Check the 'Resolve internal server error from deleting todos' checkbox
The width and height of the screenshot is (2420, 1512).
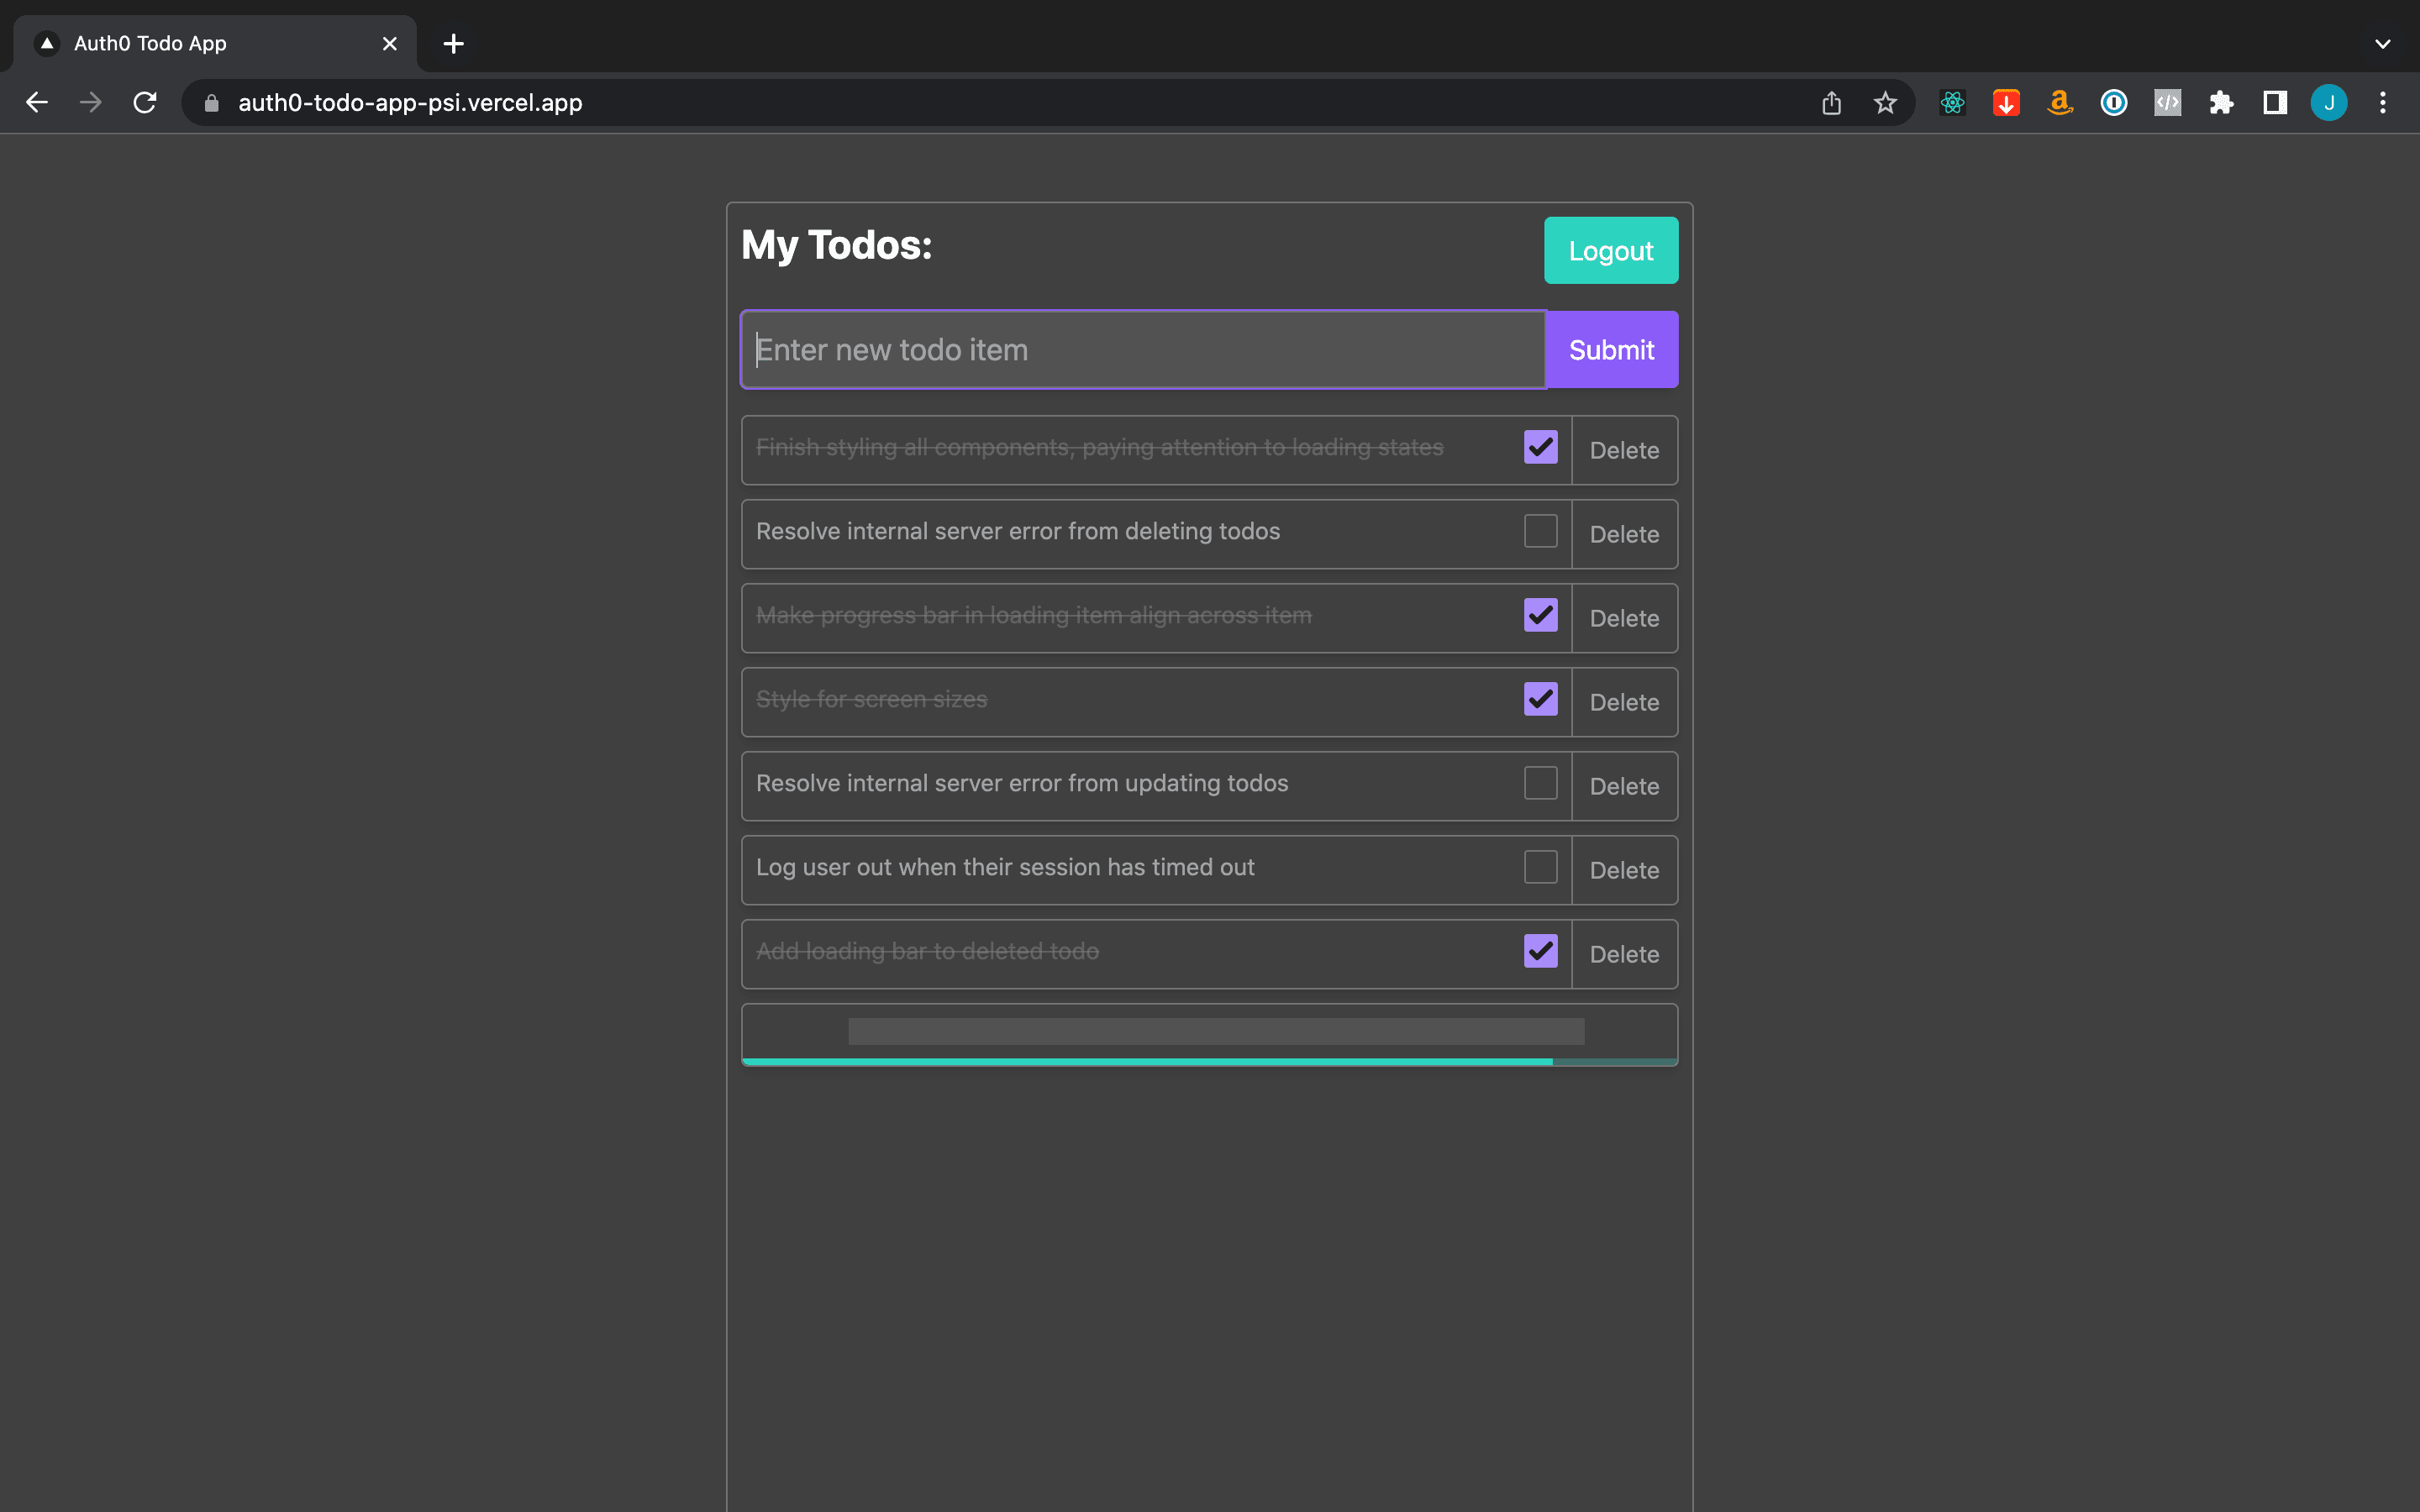pyautogui.click(x=1540, y=531)
